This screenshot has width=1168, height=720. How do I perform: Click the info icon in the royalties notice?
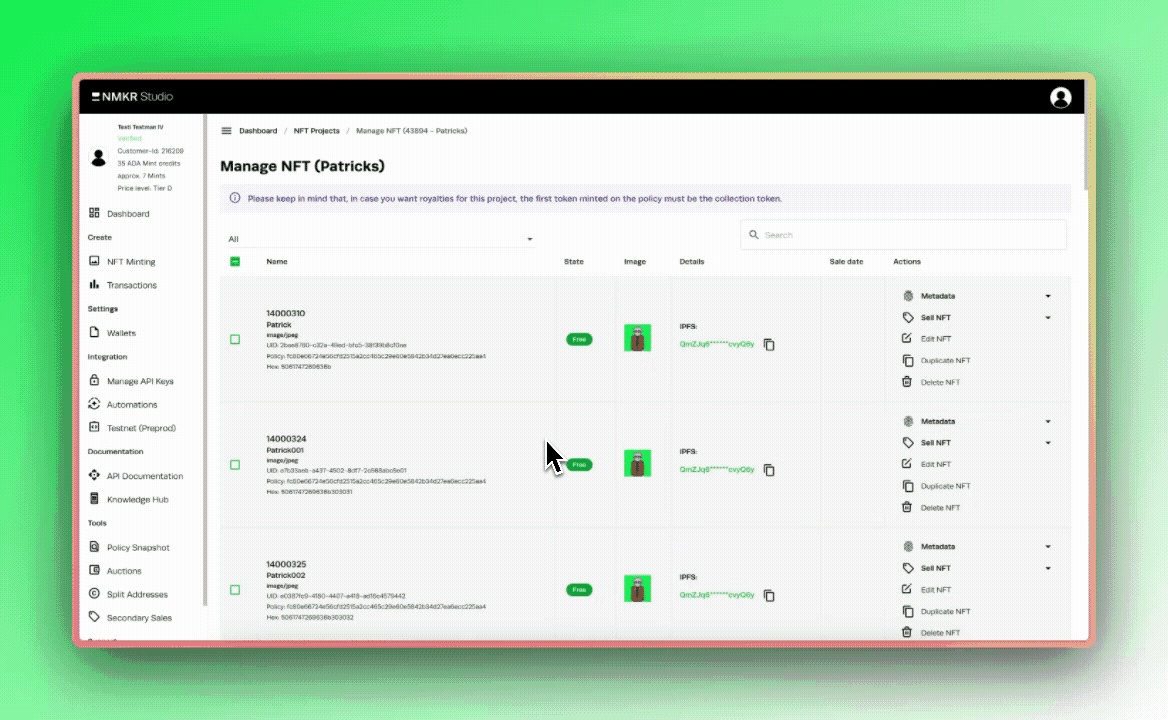tap(235, 198)
